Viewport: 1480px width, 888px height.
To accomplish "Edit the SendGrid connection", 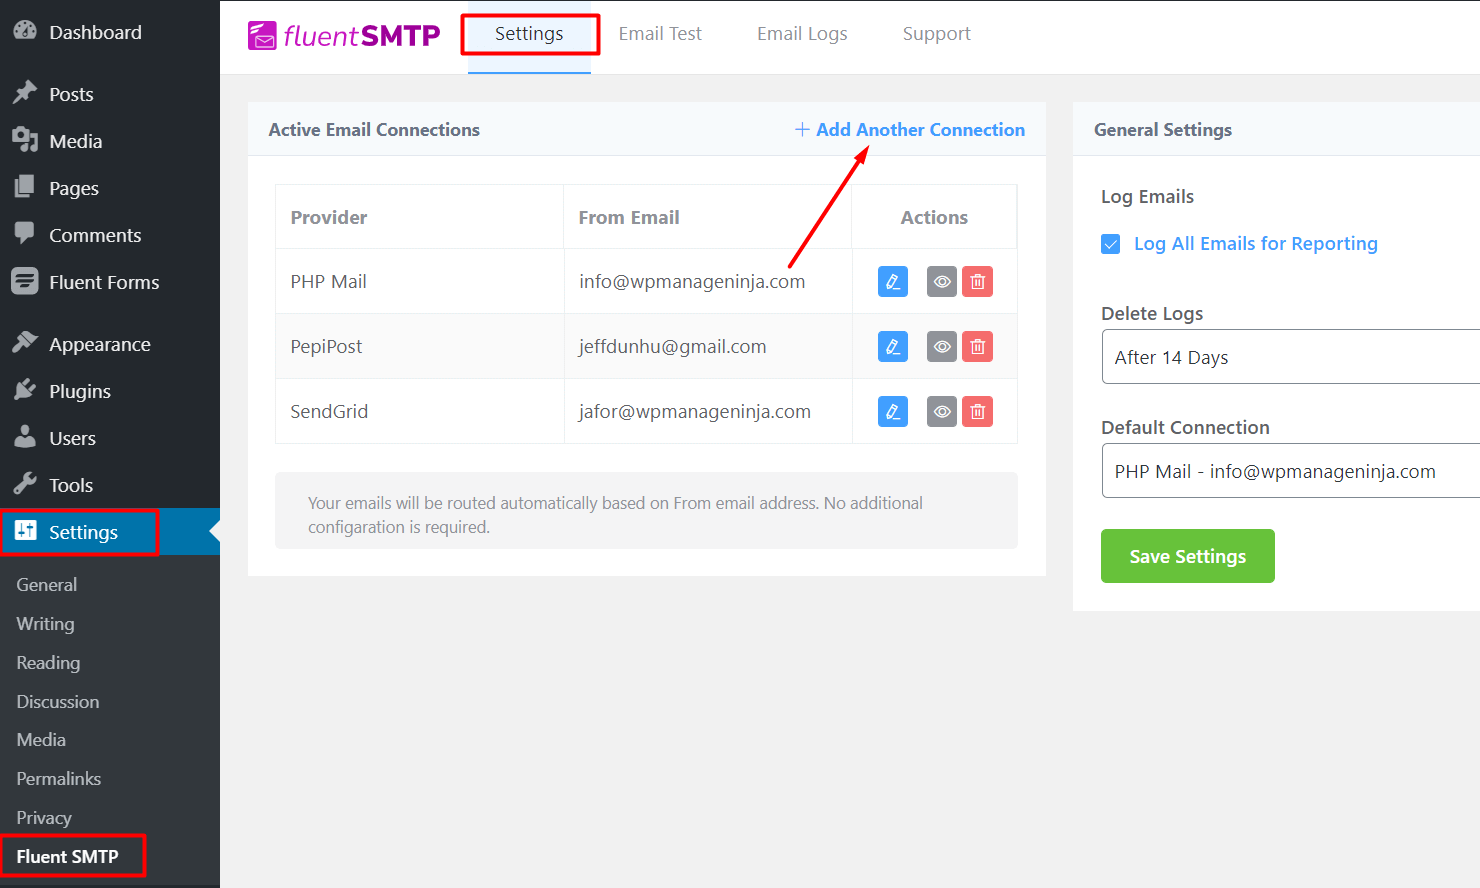I will coord(893,412).
